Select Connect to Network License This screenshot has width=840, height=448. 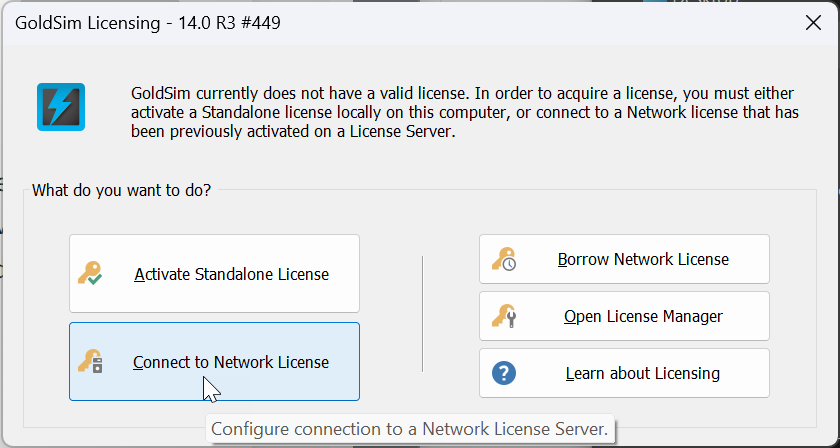[214, 361]
